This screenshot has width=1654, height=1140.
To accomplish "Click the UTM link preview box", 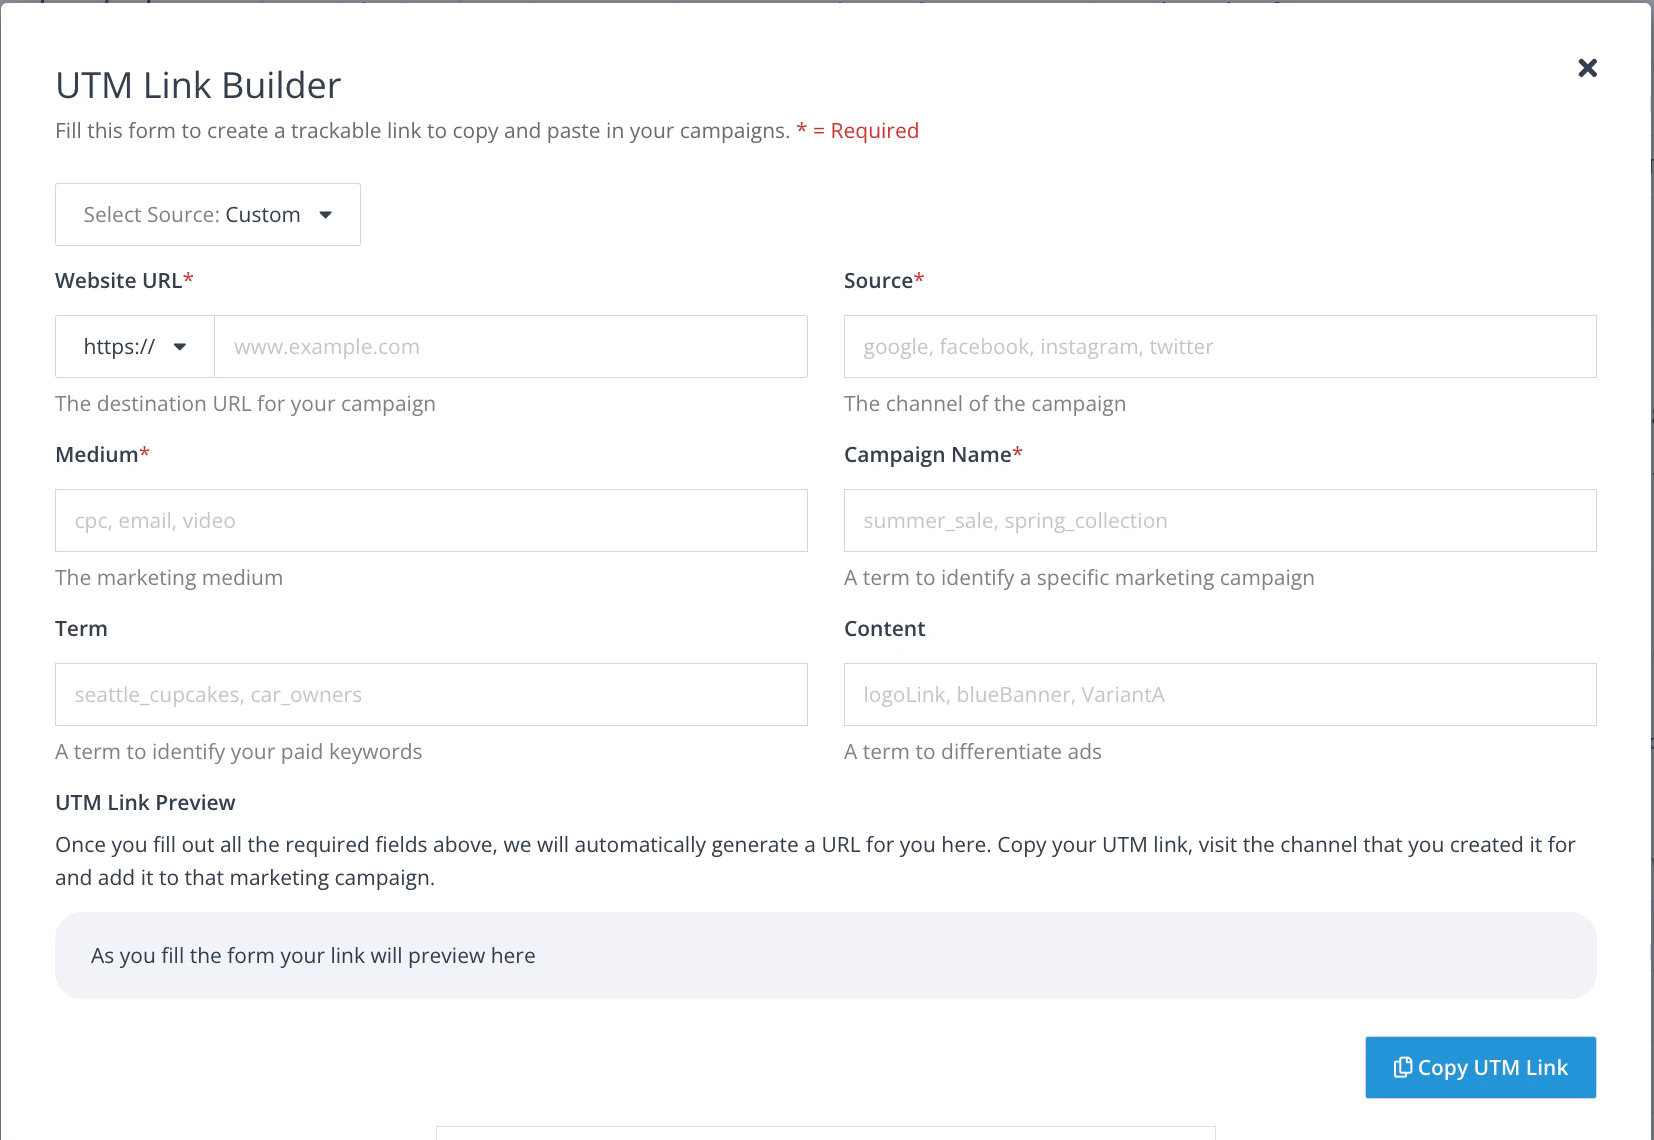I will click(x=826, y=955).
